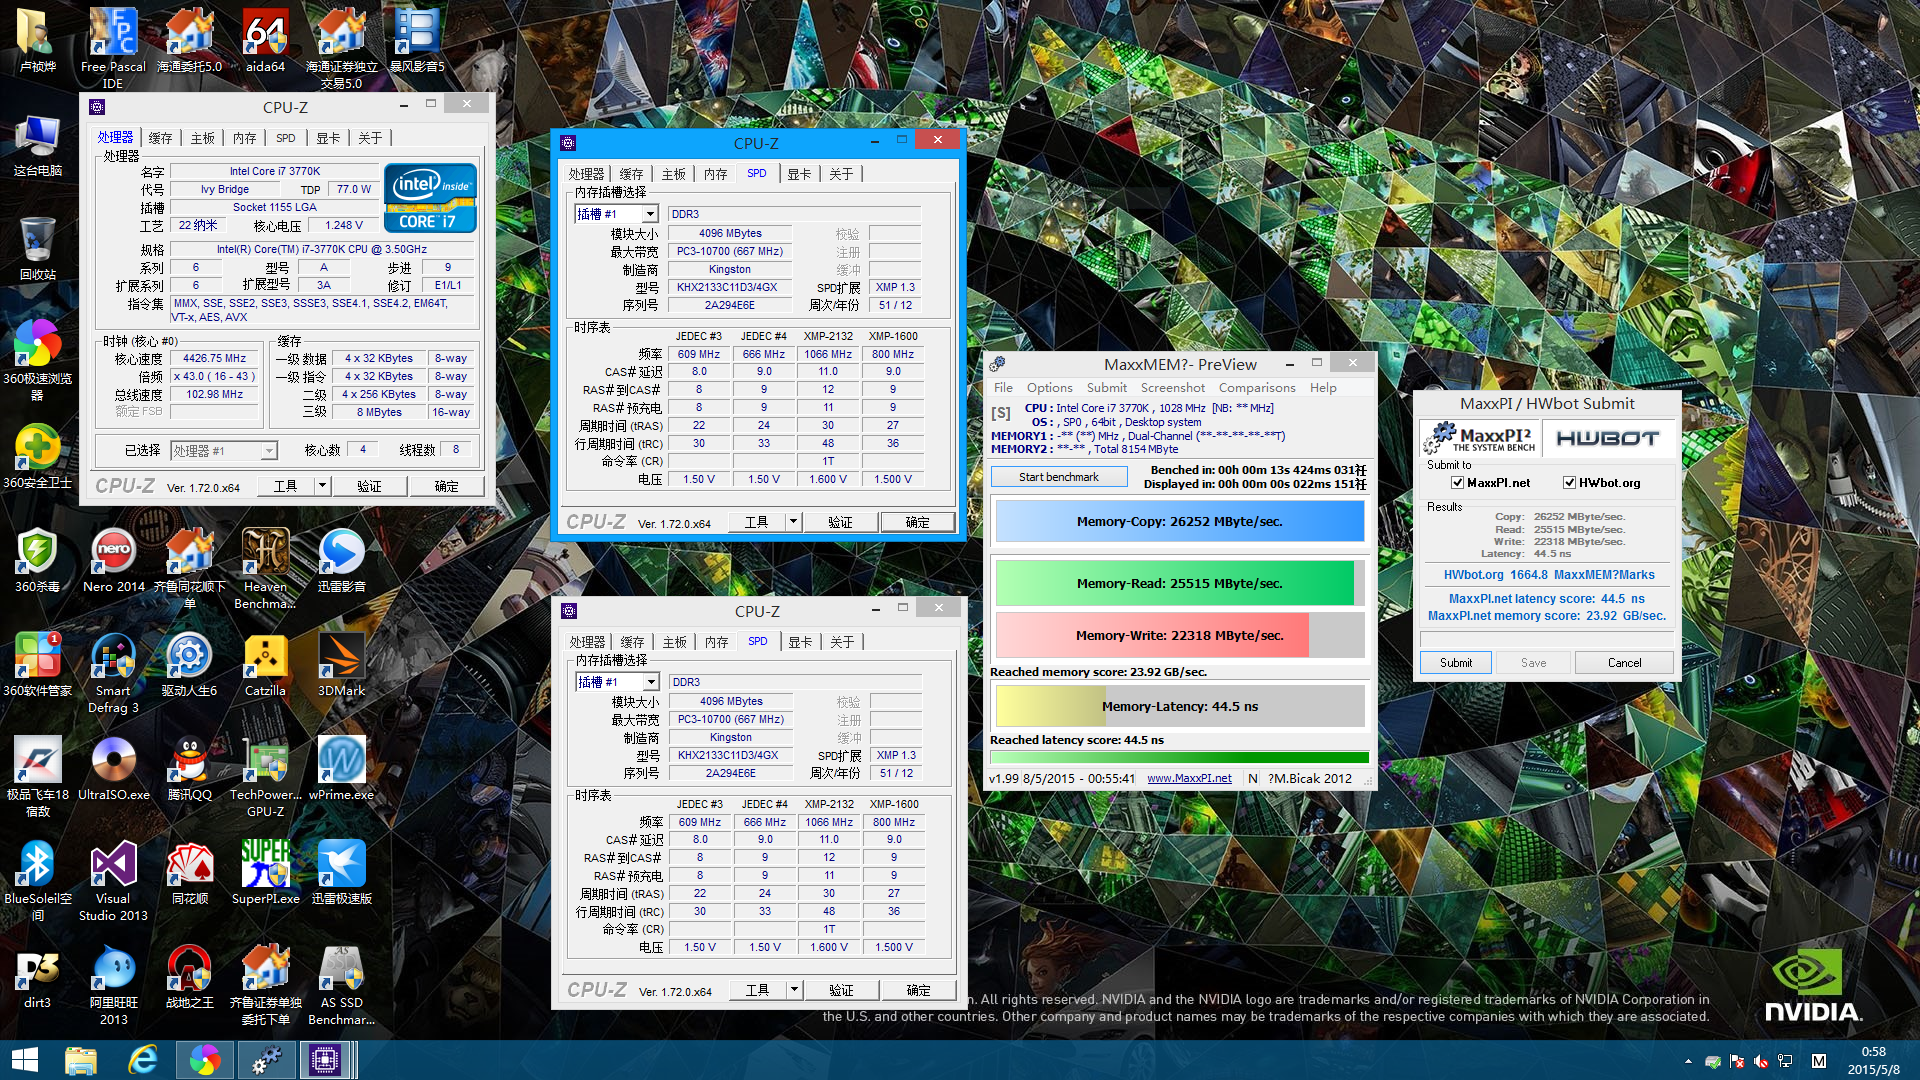
Task: Click the Windows Start button
Action: [24, 1060]
